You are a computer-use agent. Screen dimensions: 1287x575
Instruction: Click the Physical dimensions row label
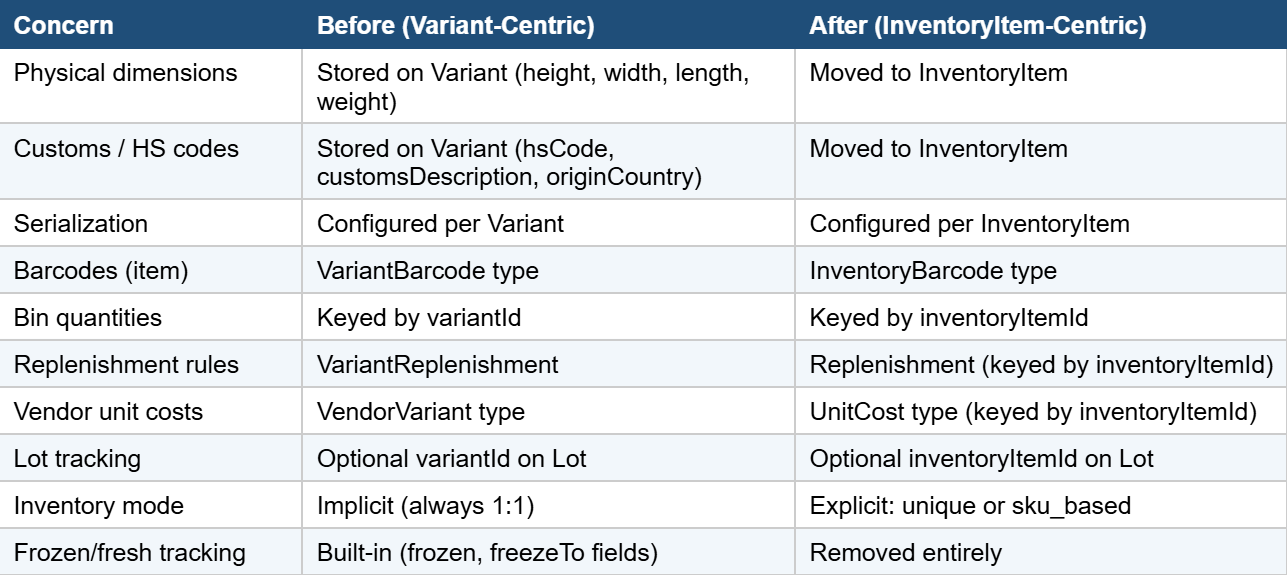click(151, 87)
